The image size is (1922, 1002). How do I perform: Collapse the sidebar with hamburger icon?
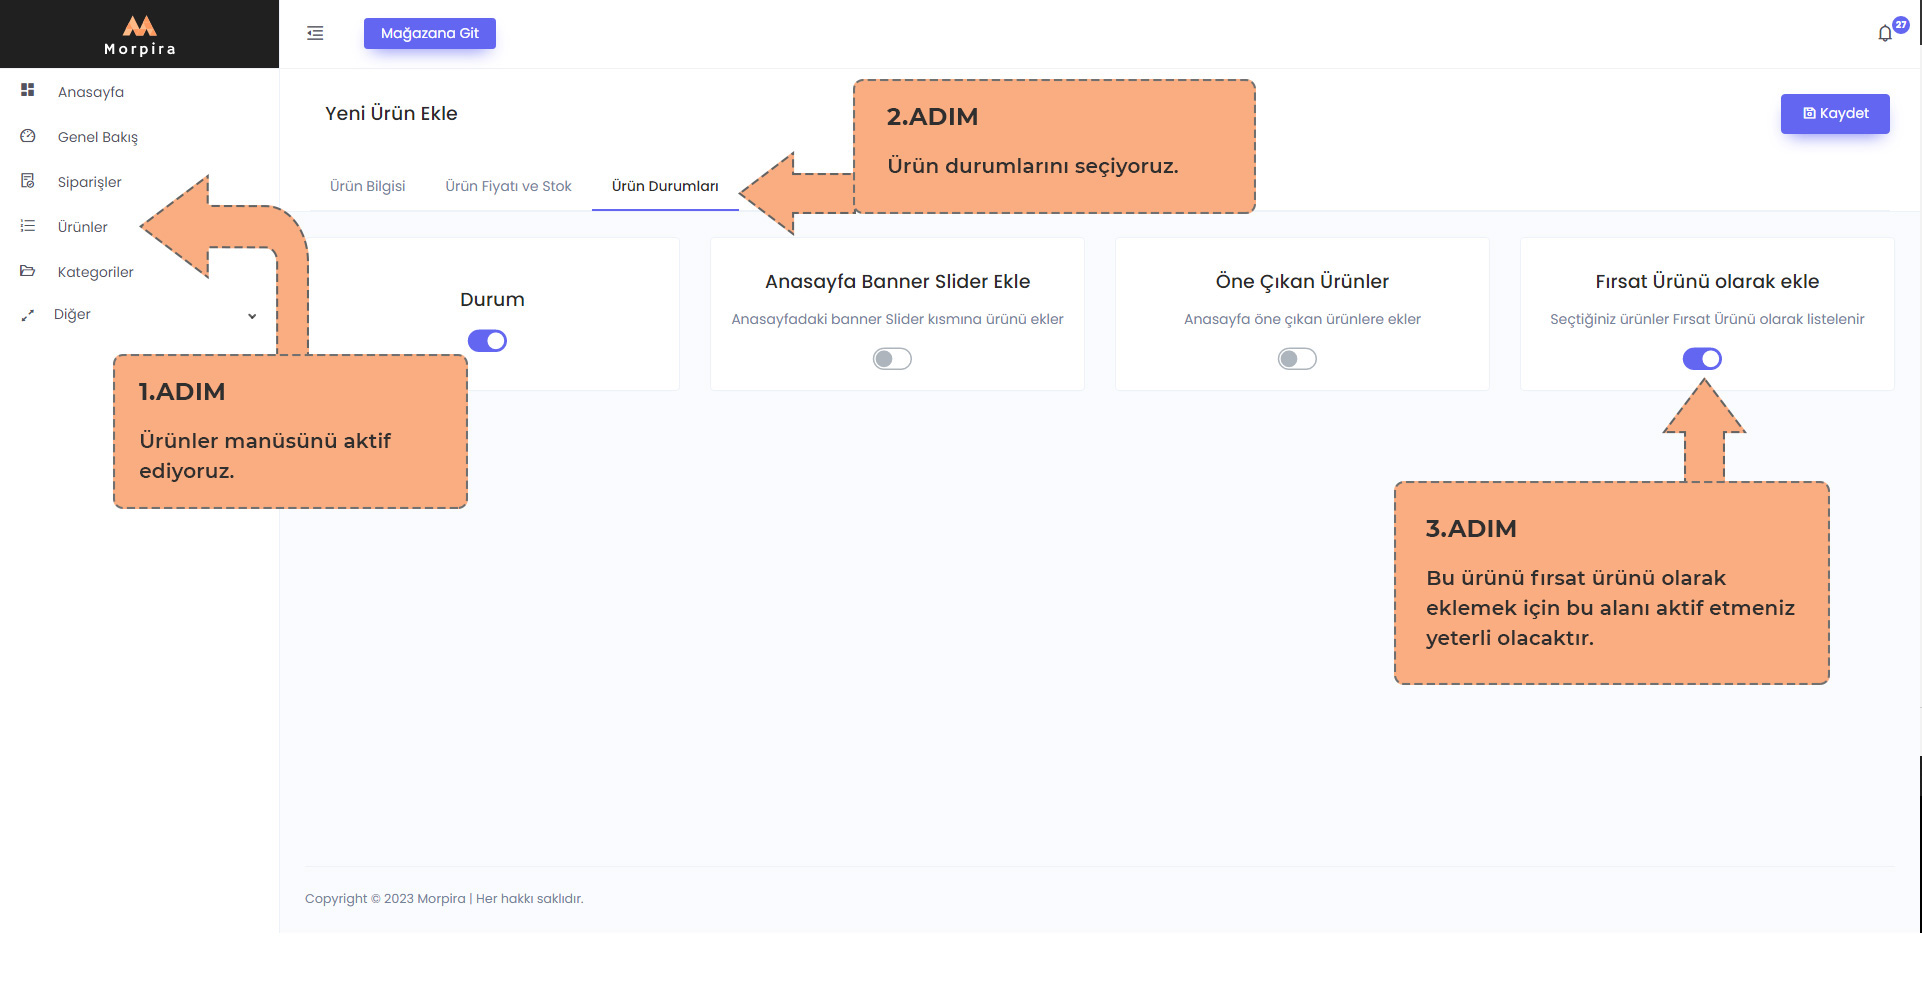(x=315, y=33)
